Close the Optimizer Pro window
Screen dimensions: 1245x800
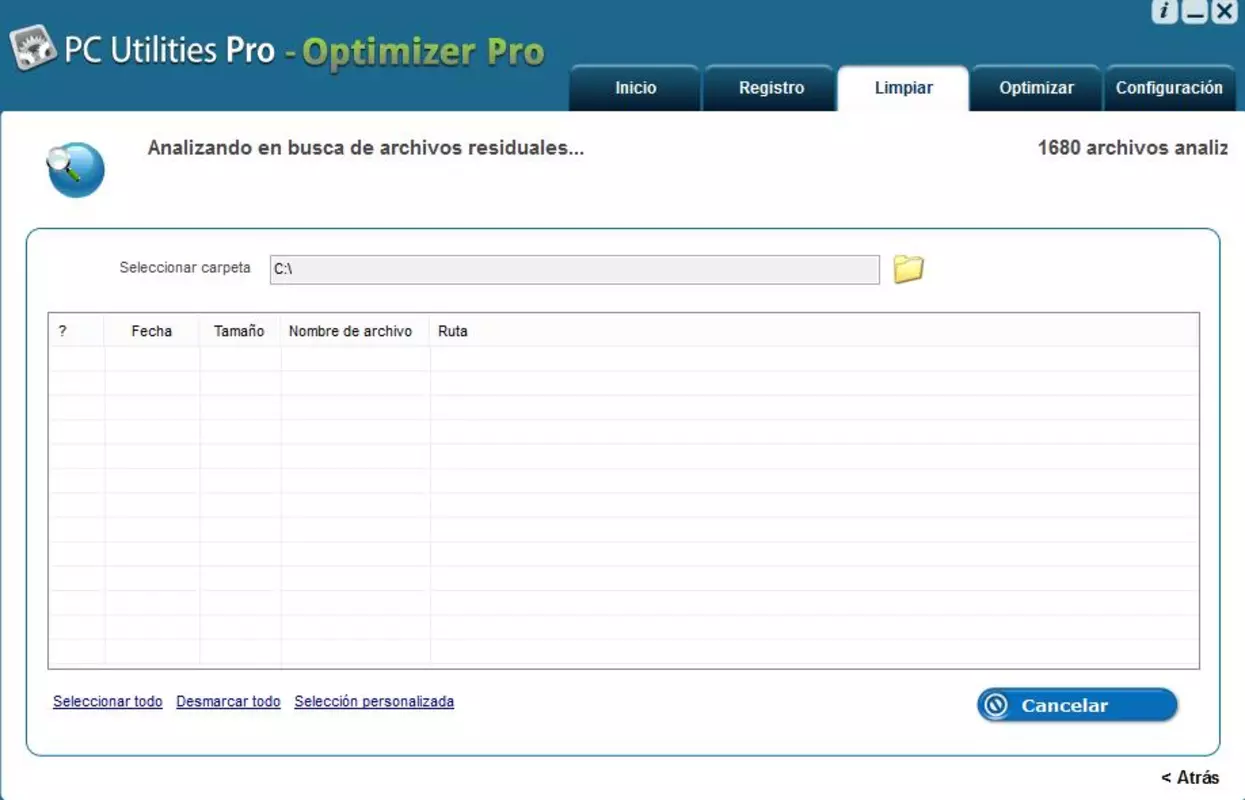coord(1224,12)
